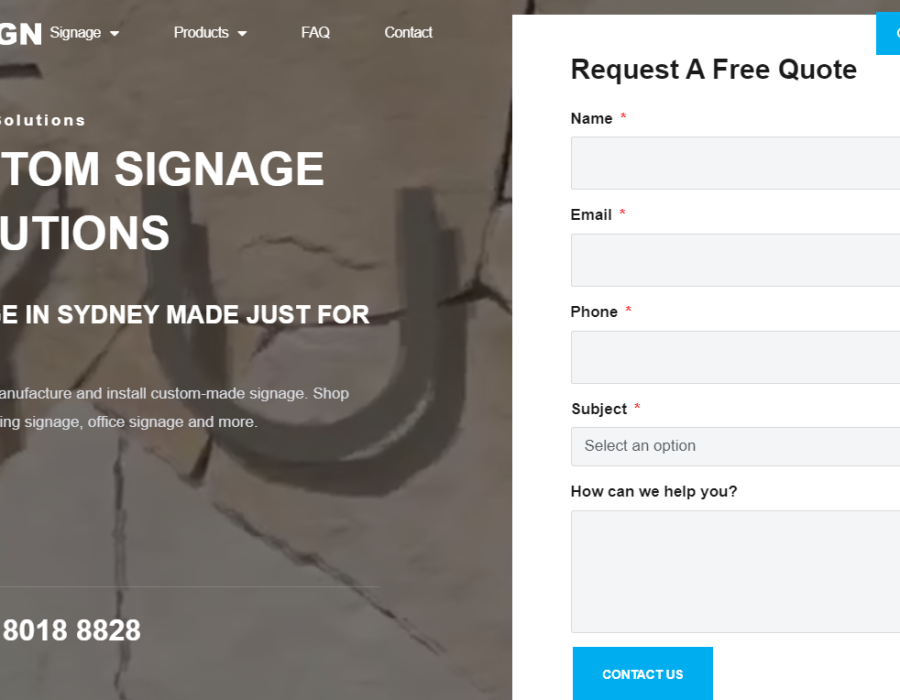Go to the Contact page
Viewport: 900px width, 700px height.
click(x=408, y=33)
